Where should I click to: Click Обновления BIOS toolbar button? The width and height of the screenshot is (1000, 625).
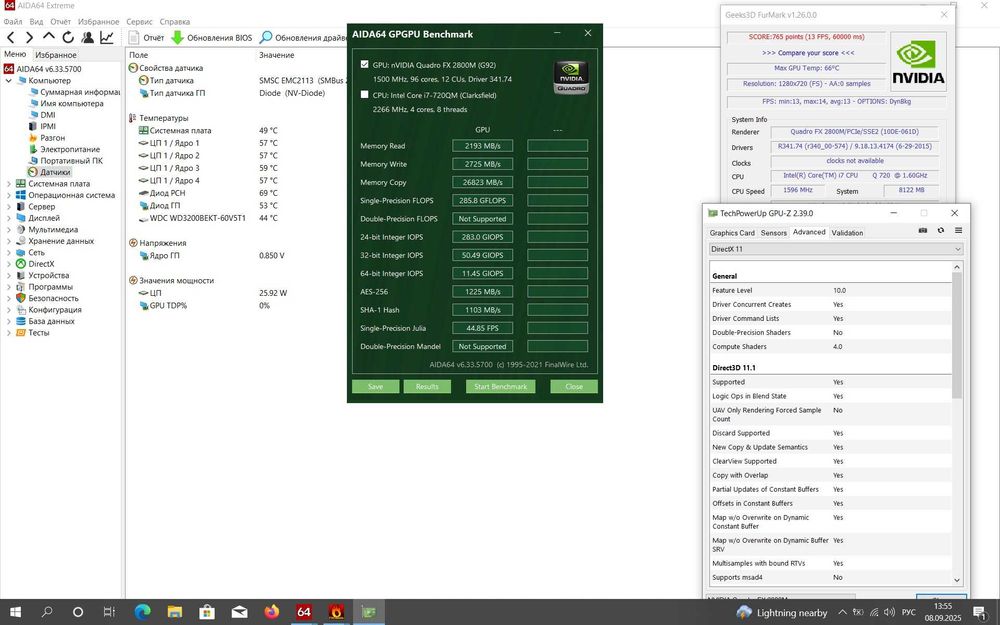pos(212,38)
